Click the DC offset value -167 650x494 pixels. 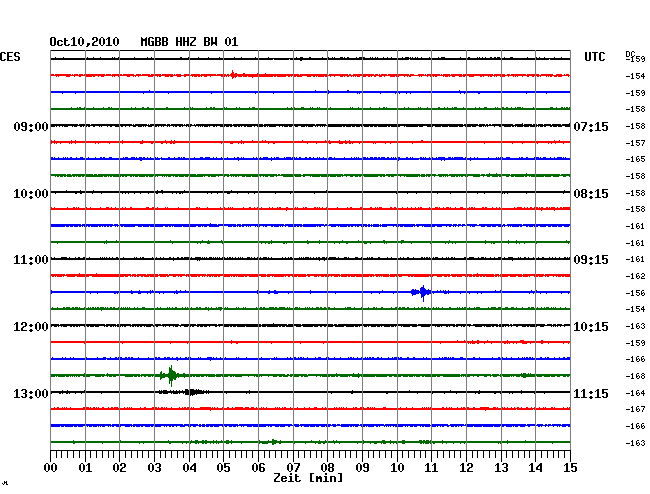[635, 409]
